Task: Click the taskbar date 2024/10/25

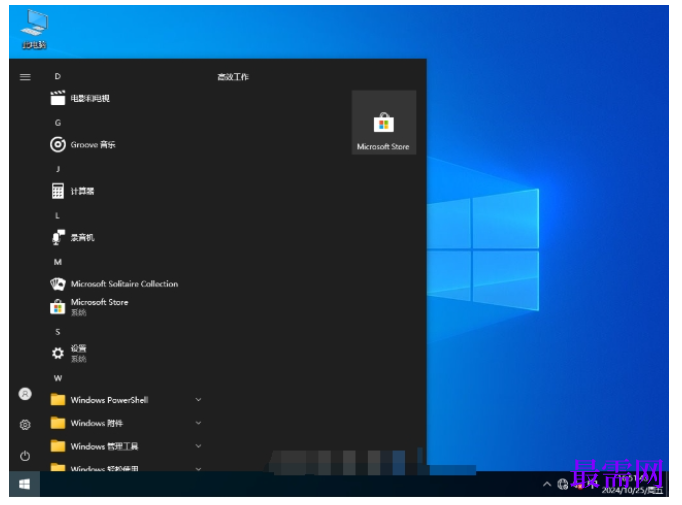Action: [x=632, y=490]
